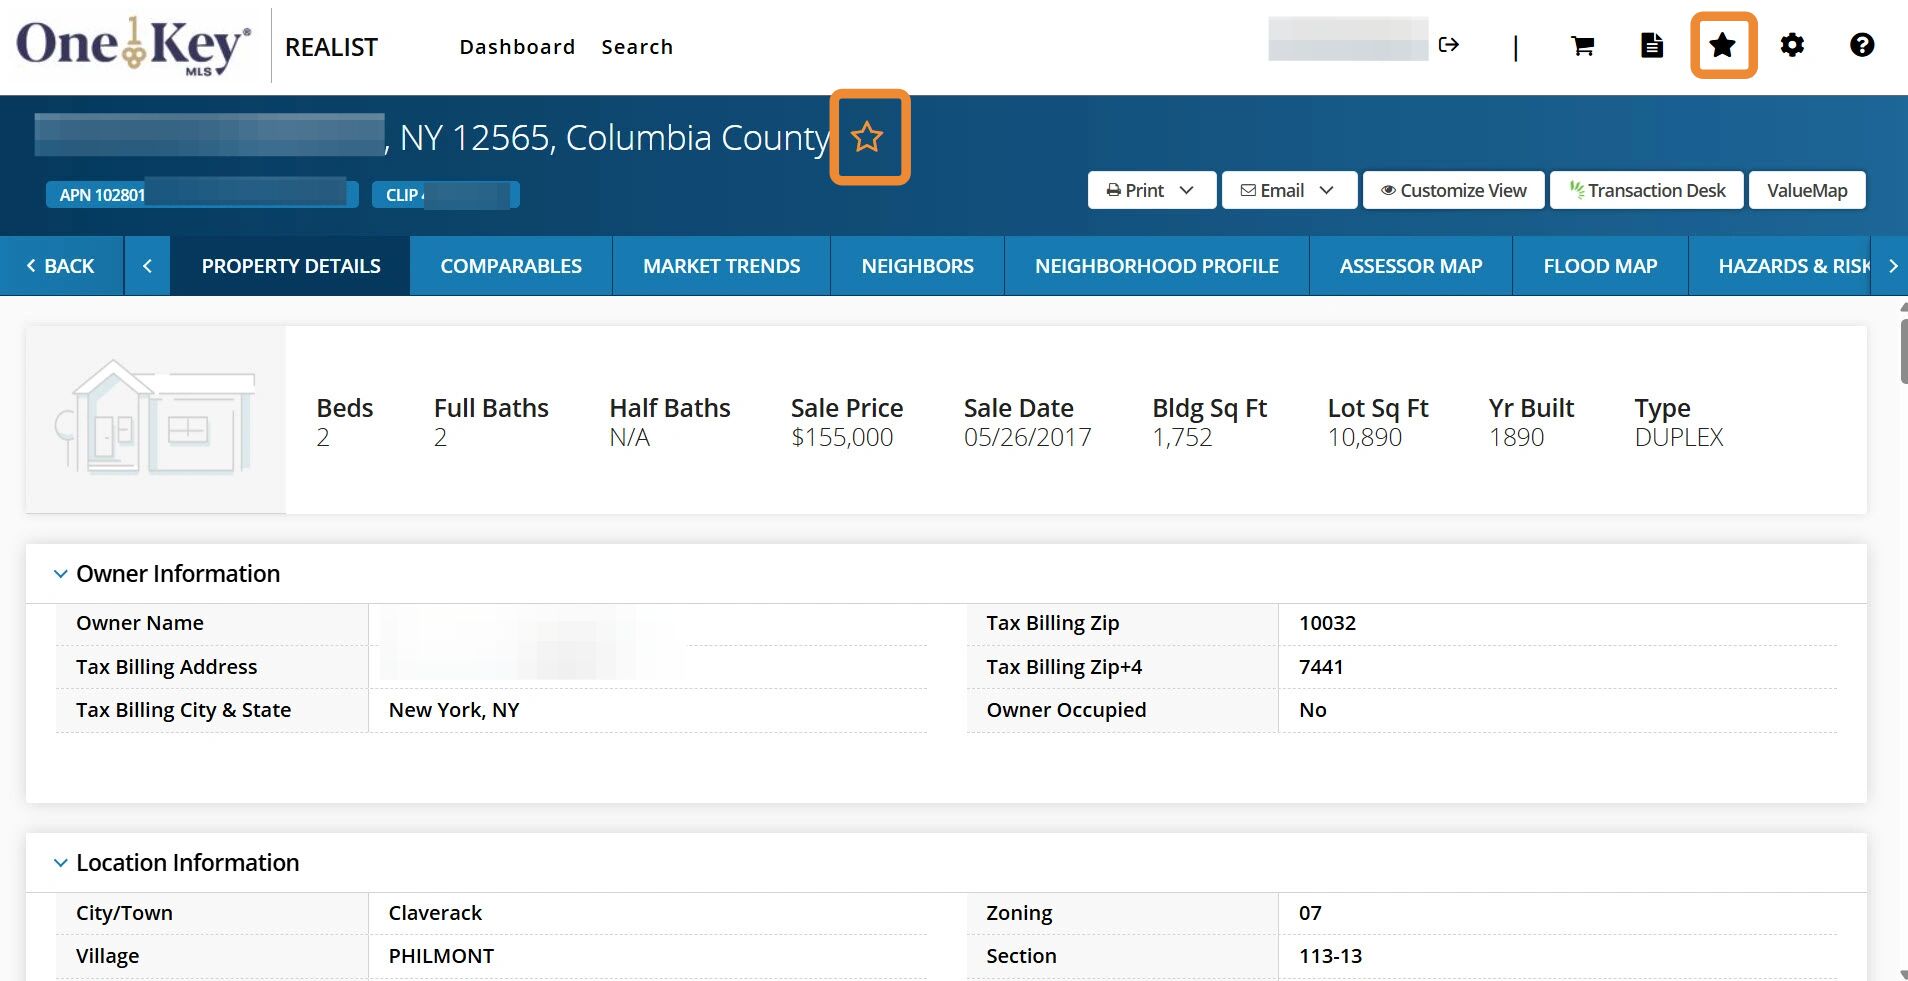This screenshot has width=1908, height=981.
Task: Click the APN 102801 badge
Action: [202, 194]
